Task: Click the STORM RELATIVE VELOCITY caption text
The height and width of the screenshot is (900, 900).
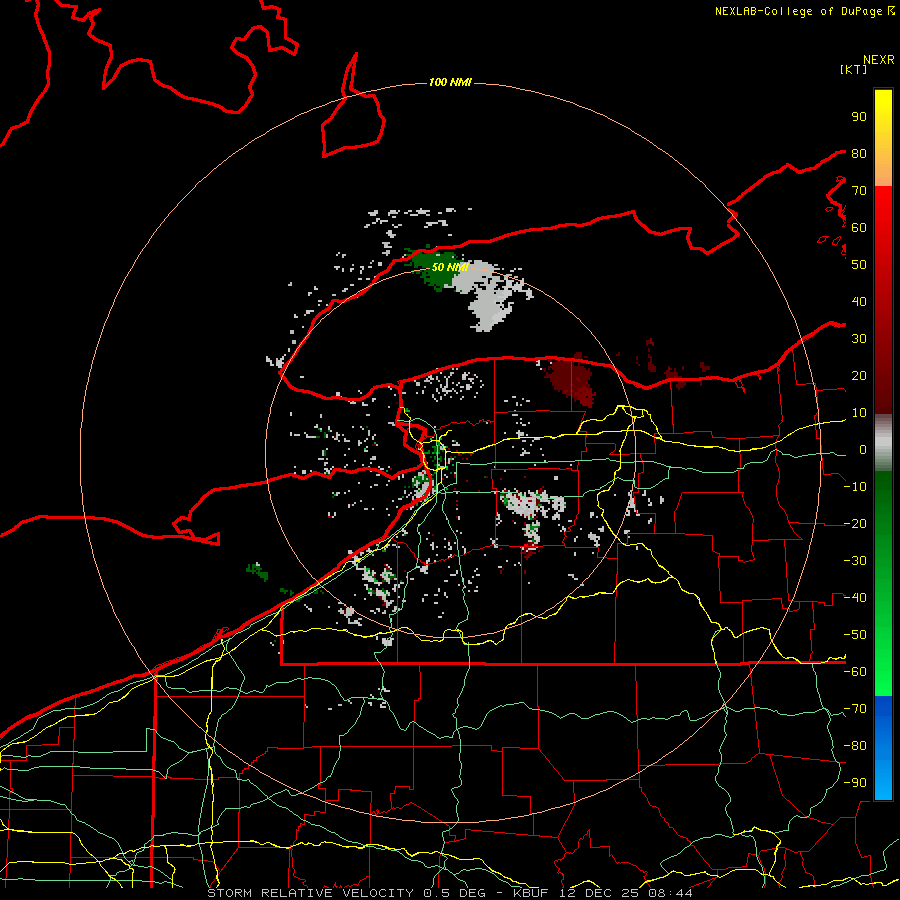Action: point(310,893)
